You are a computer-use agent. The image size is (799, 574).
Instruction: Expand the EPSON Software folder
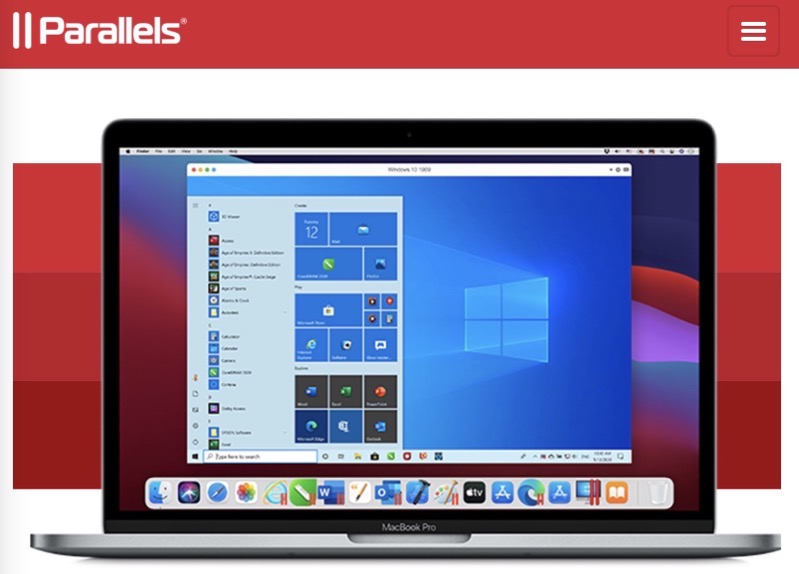(x=248, y=432)
